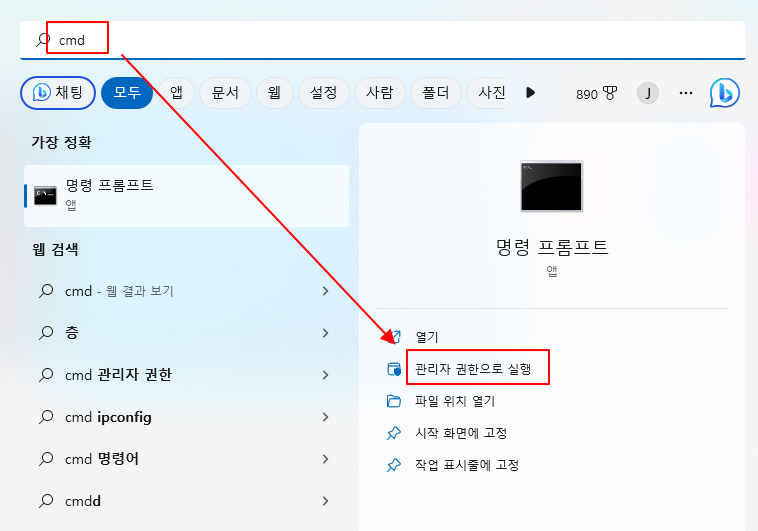The width and height of the screenshot is (758, 531).
Task: Click the cmd search input field
Action: pyautogui.click(x=382, y=40)
